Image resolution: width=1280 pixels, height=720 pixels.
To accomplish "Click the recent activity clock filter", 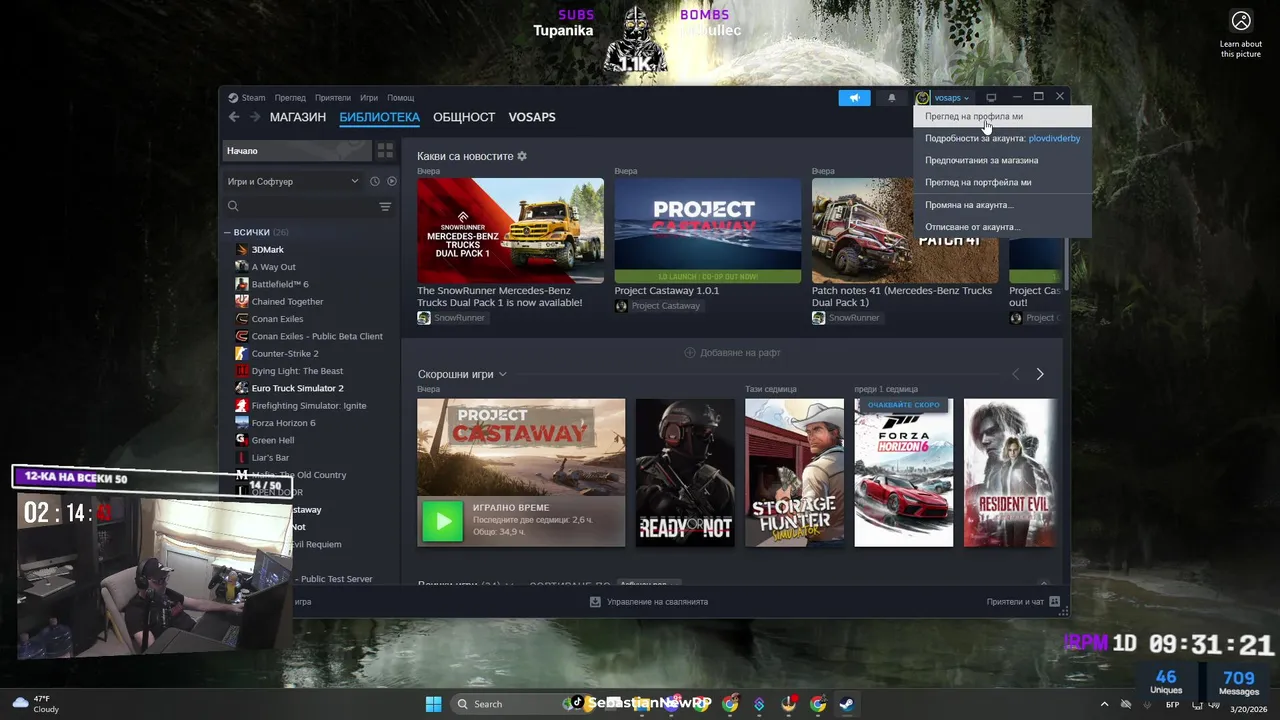I will coord(375,181).
